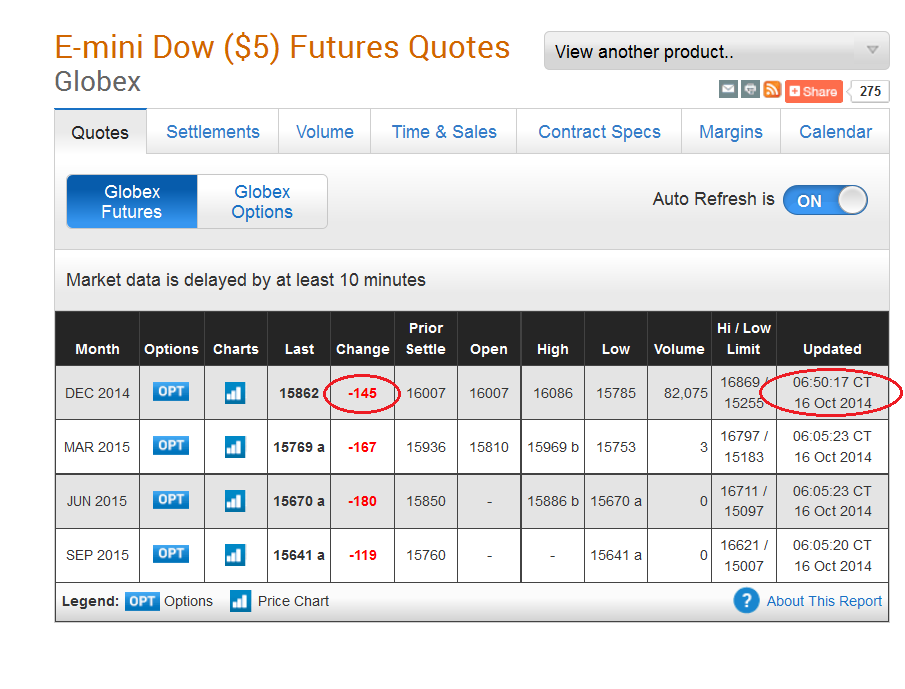The width and height of the screenshot is (905, 689).
Task: Click the prior settle value 15760
Action: pyautogui.click(x=426, y=555)
